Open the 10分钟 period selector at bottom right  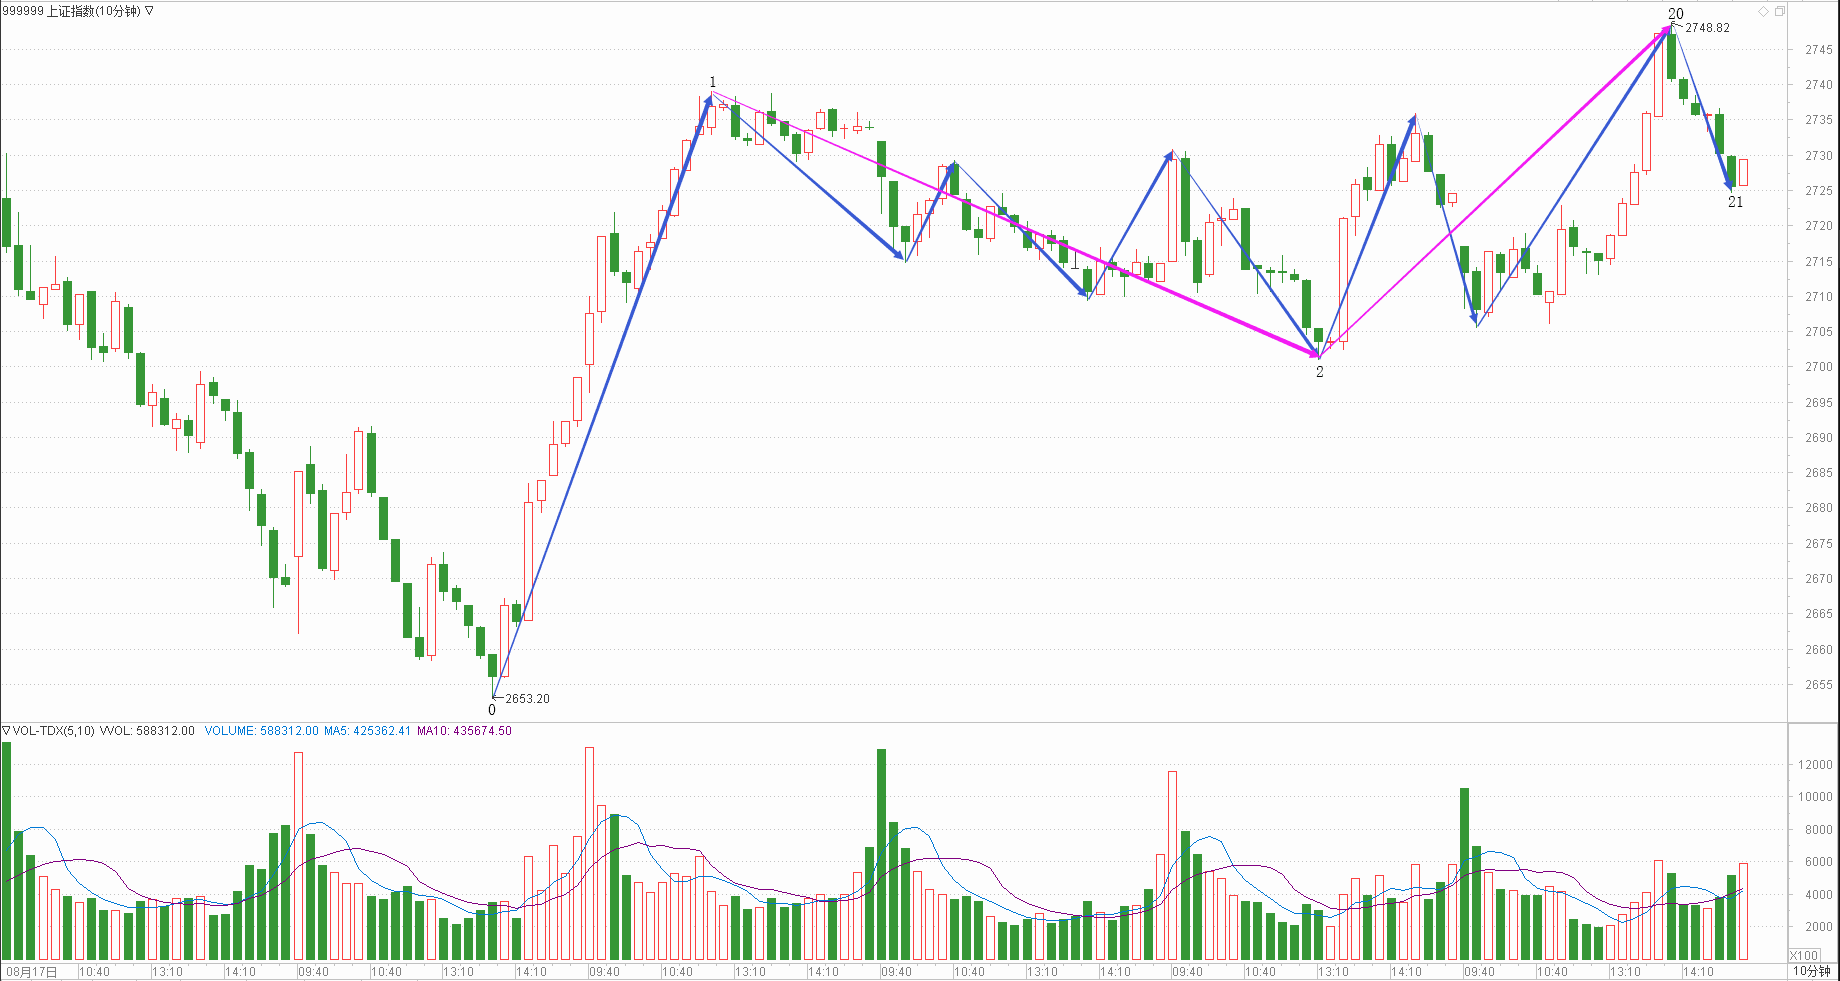(x=1811, y=971)
